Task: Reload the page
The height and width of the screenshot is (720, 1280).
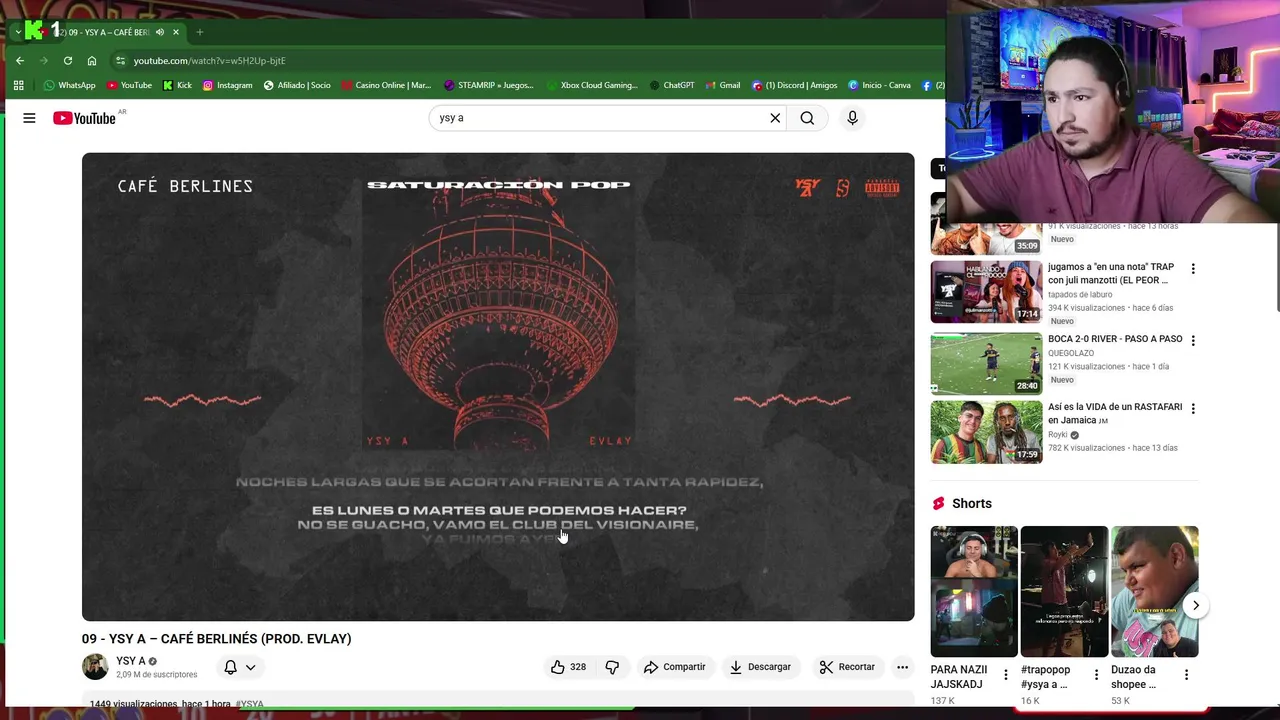Action: [x=68, y=60]
